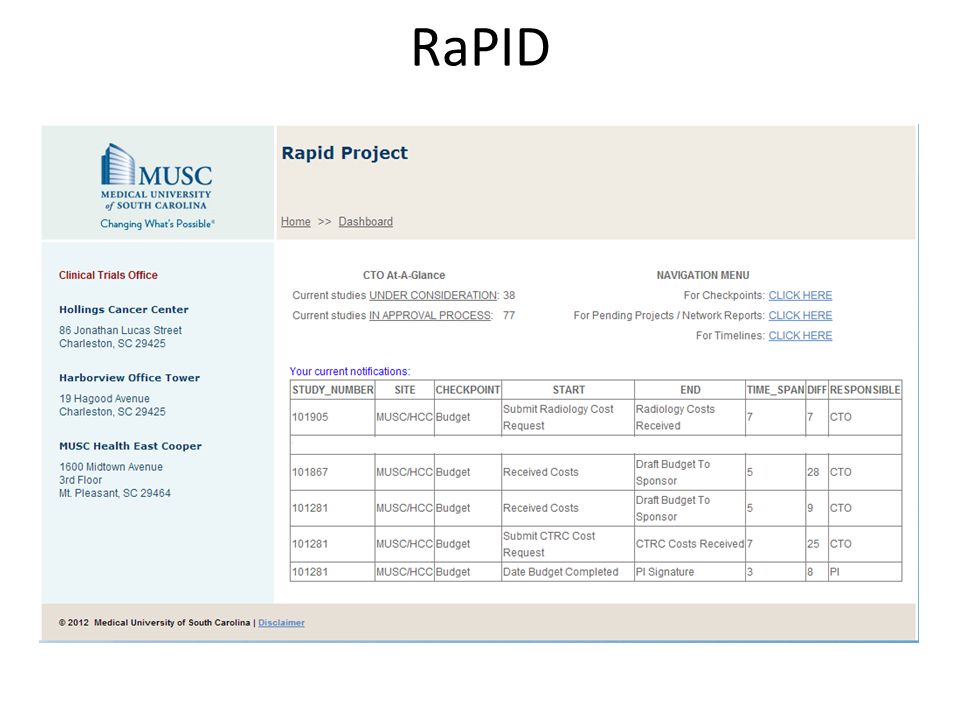Click the under consideration count 38
Image resolution: width=960 pixels, height=720 pixels.
coord(509,295)
